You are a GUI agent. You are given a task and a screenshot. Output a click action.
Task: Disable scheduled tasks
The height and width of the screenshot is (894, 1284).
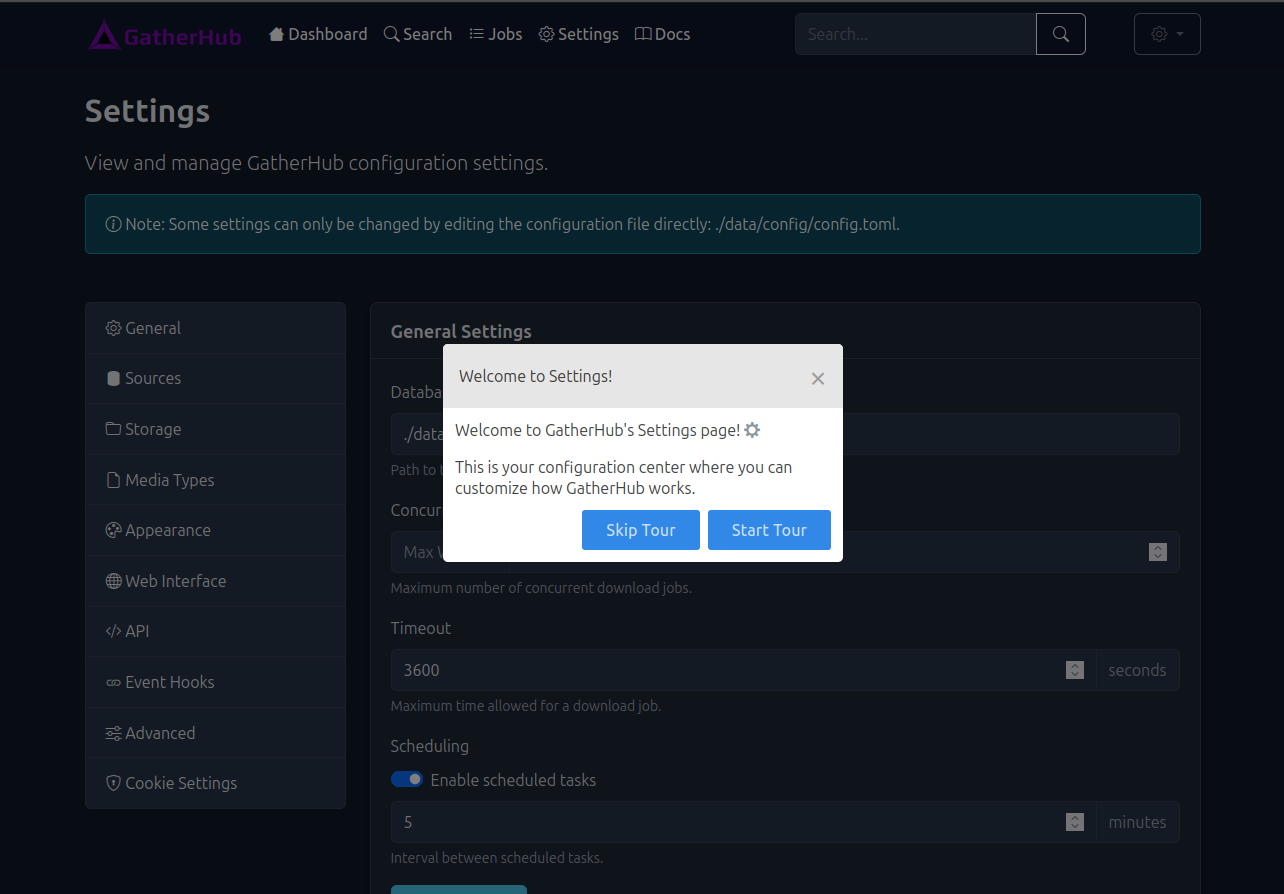tap(407, 778)
